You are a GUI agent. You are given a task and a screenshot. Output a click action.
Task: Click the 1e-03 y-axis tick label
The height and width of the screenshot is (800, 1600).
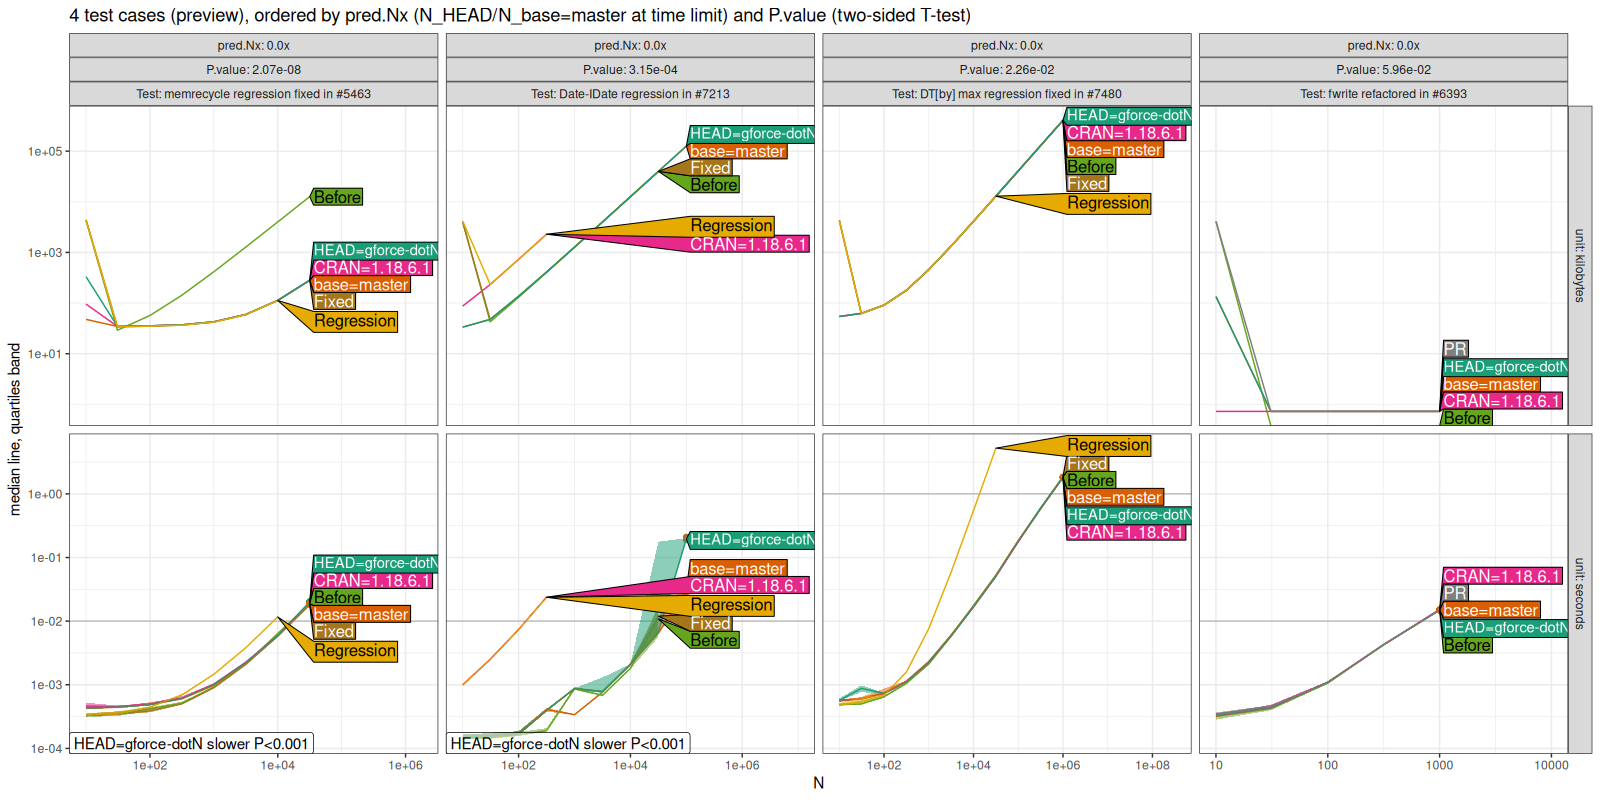pyautogui.click(x=46, y=685)
